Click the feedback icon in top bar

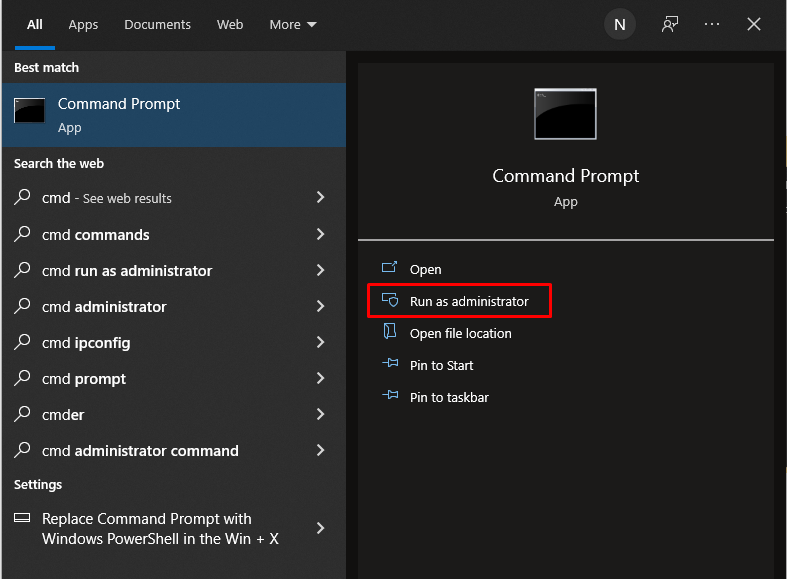[x=670, y=25]
